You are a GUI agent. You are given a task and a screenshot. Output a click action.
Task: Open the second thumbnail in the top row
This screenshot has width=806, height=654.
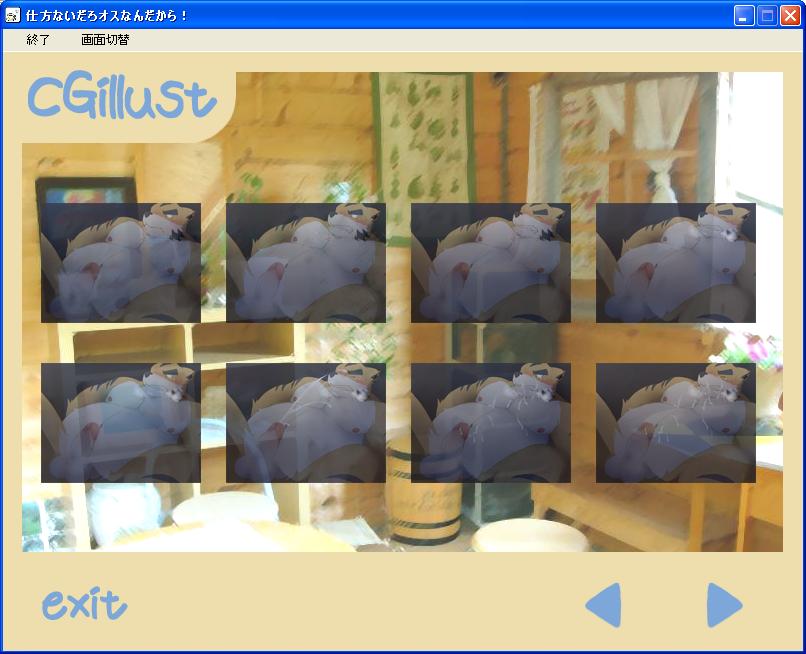pyautogui.click(x=306, y=263)
